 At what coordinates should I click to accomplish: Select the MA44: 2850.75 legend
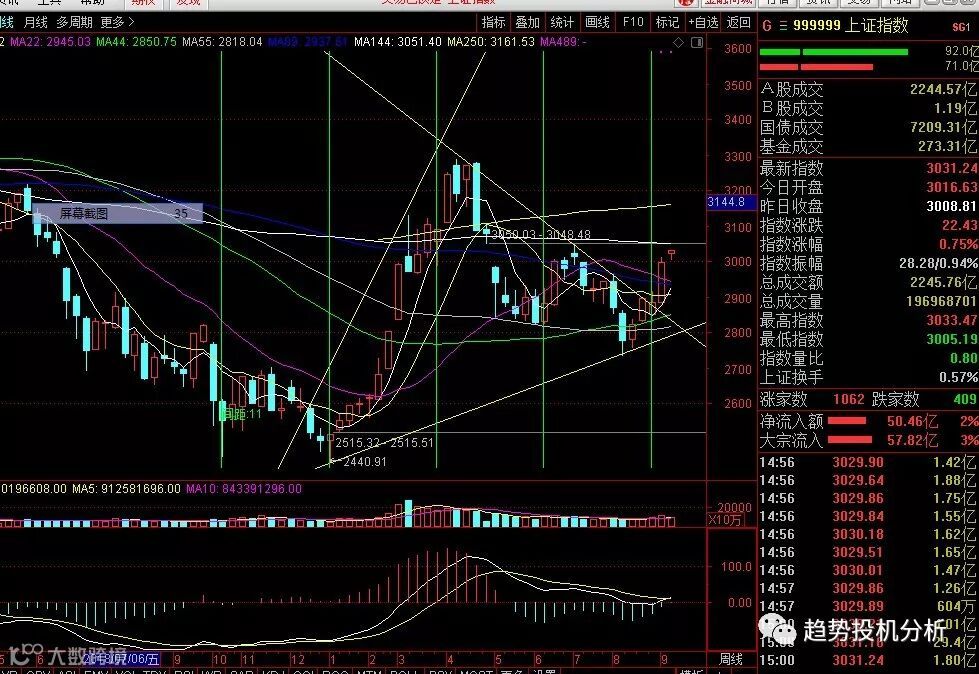136,42
